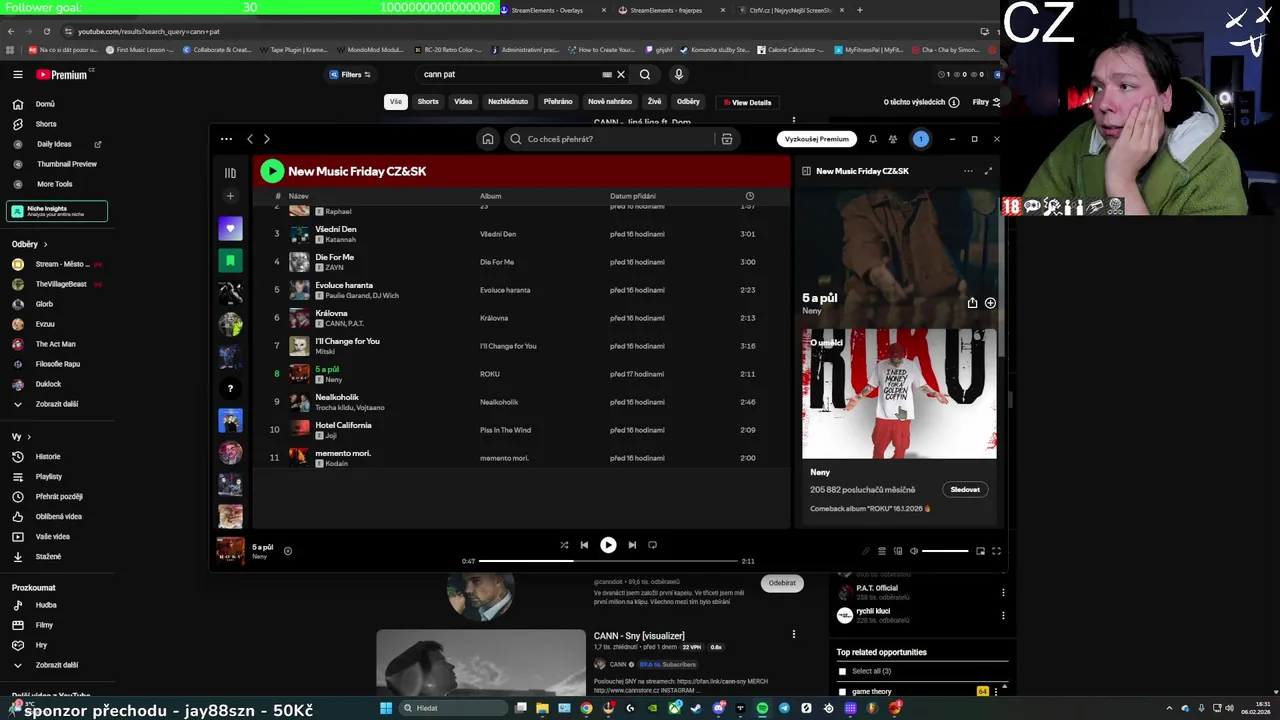Share the 5 a půl track
1280x720 pixels.
(x=972, y=303)
